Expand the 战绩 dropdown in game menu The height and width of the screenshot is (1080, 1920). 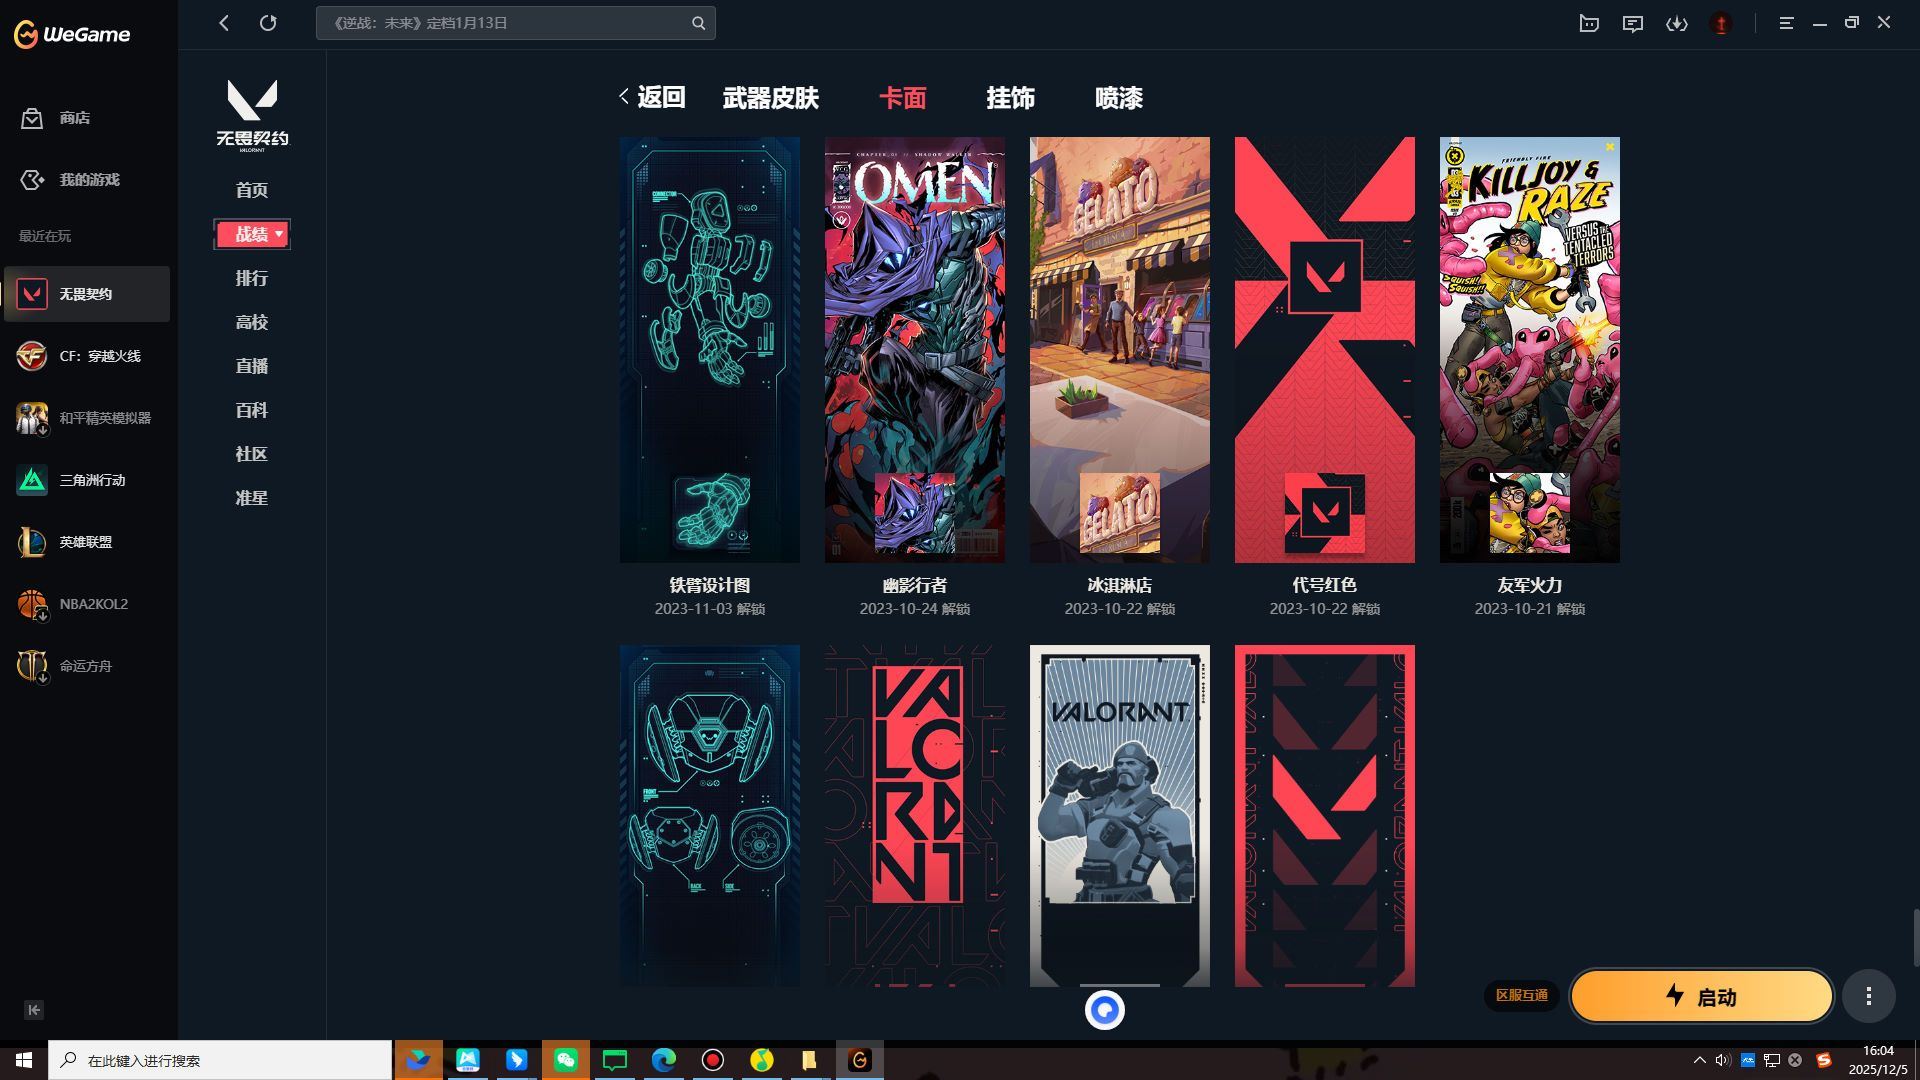[278, 234]
